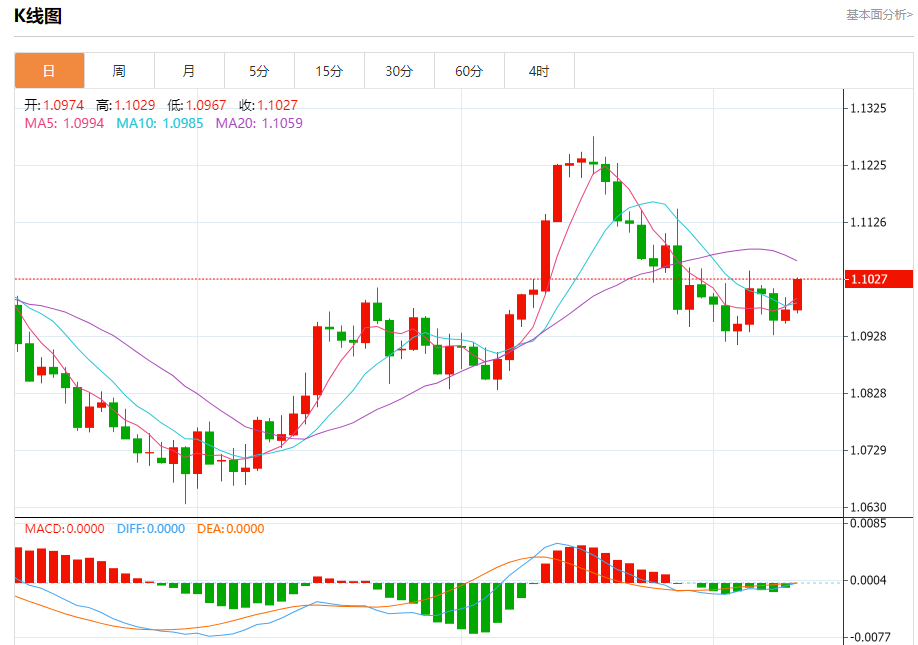Click the red 1.1027 current price tag
Screen dimensions: 918x645
pyautogui.click(x=879, y=279)
